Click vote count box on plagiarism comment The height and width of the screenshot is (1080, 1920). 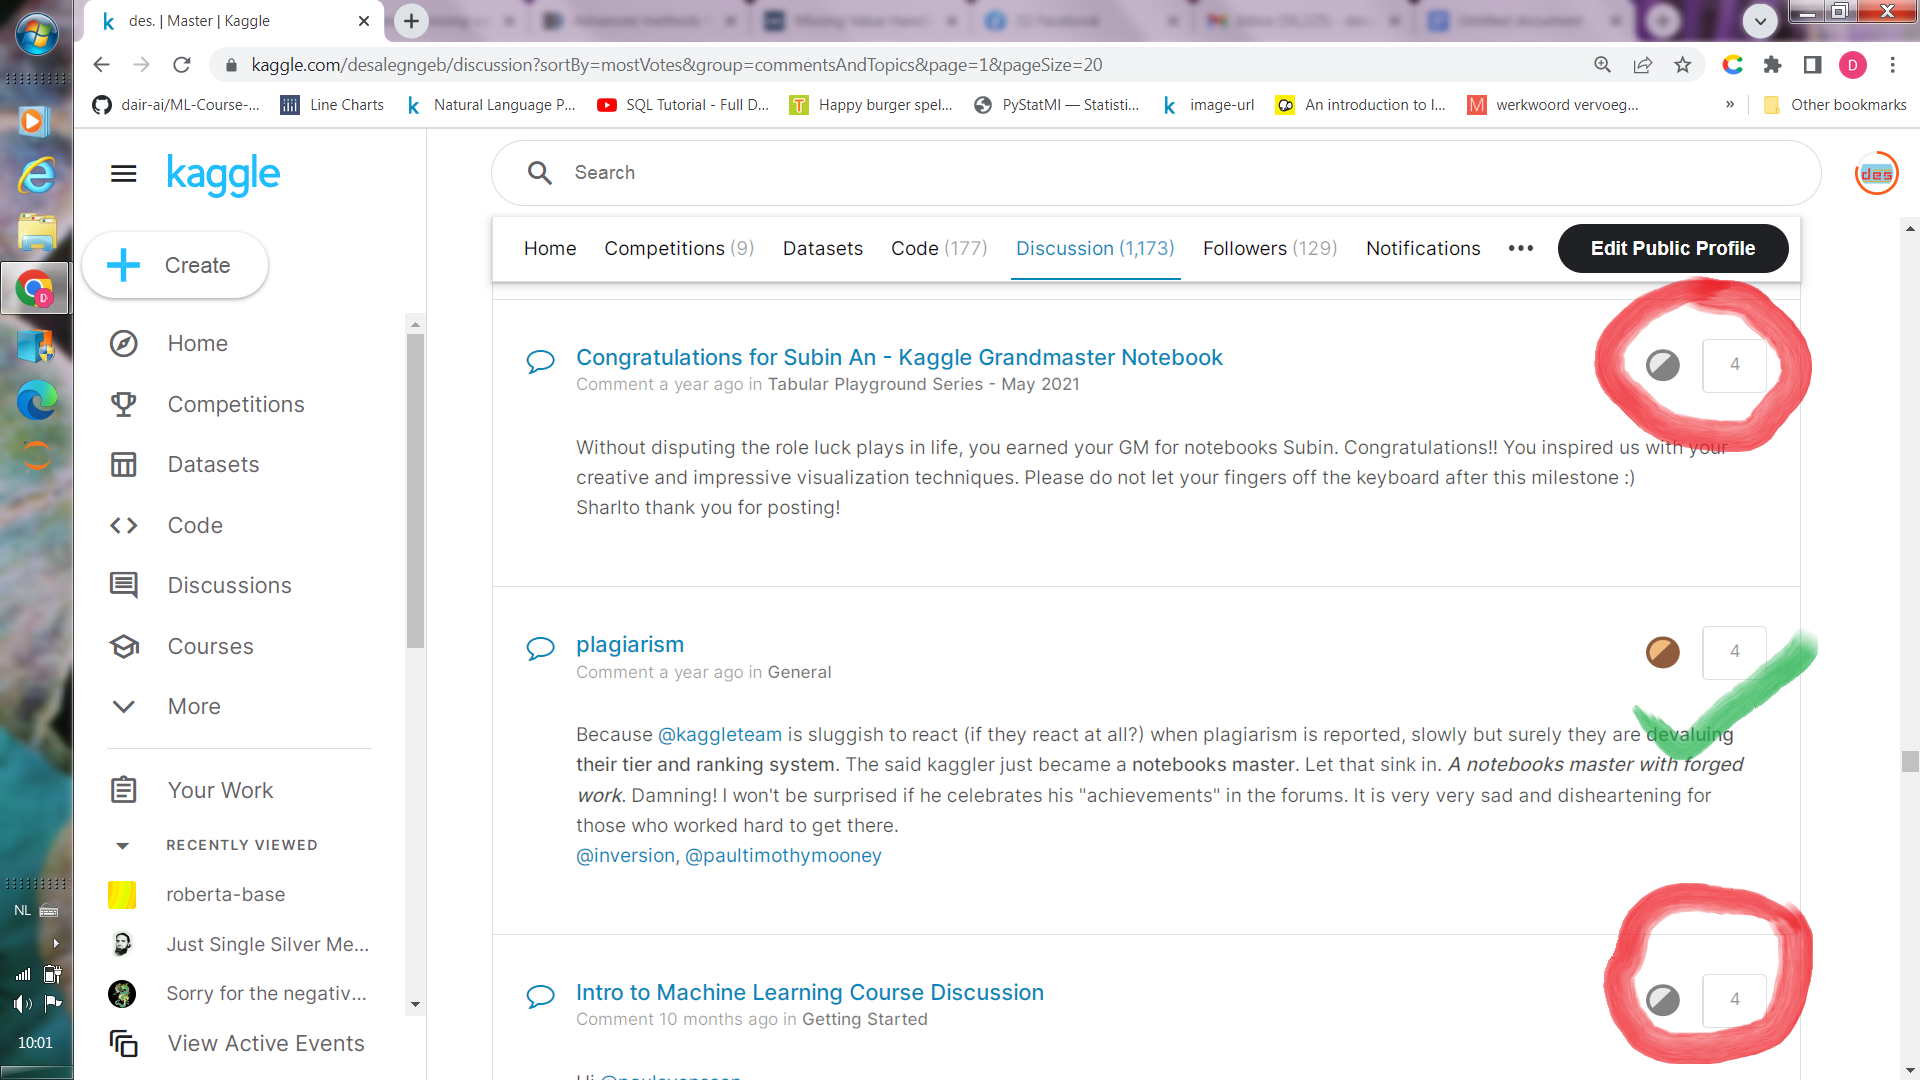click(1734, 652)
